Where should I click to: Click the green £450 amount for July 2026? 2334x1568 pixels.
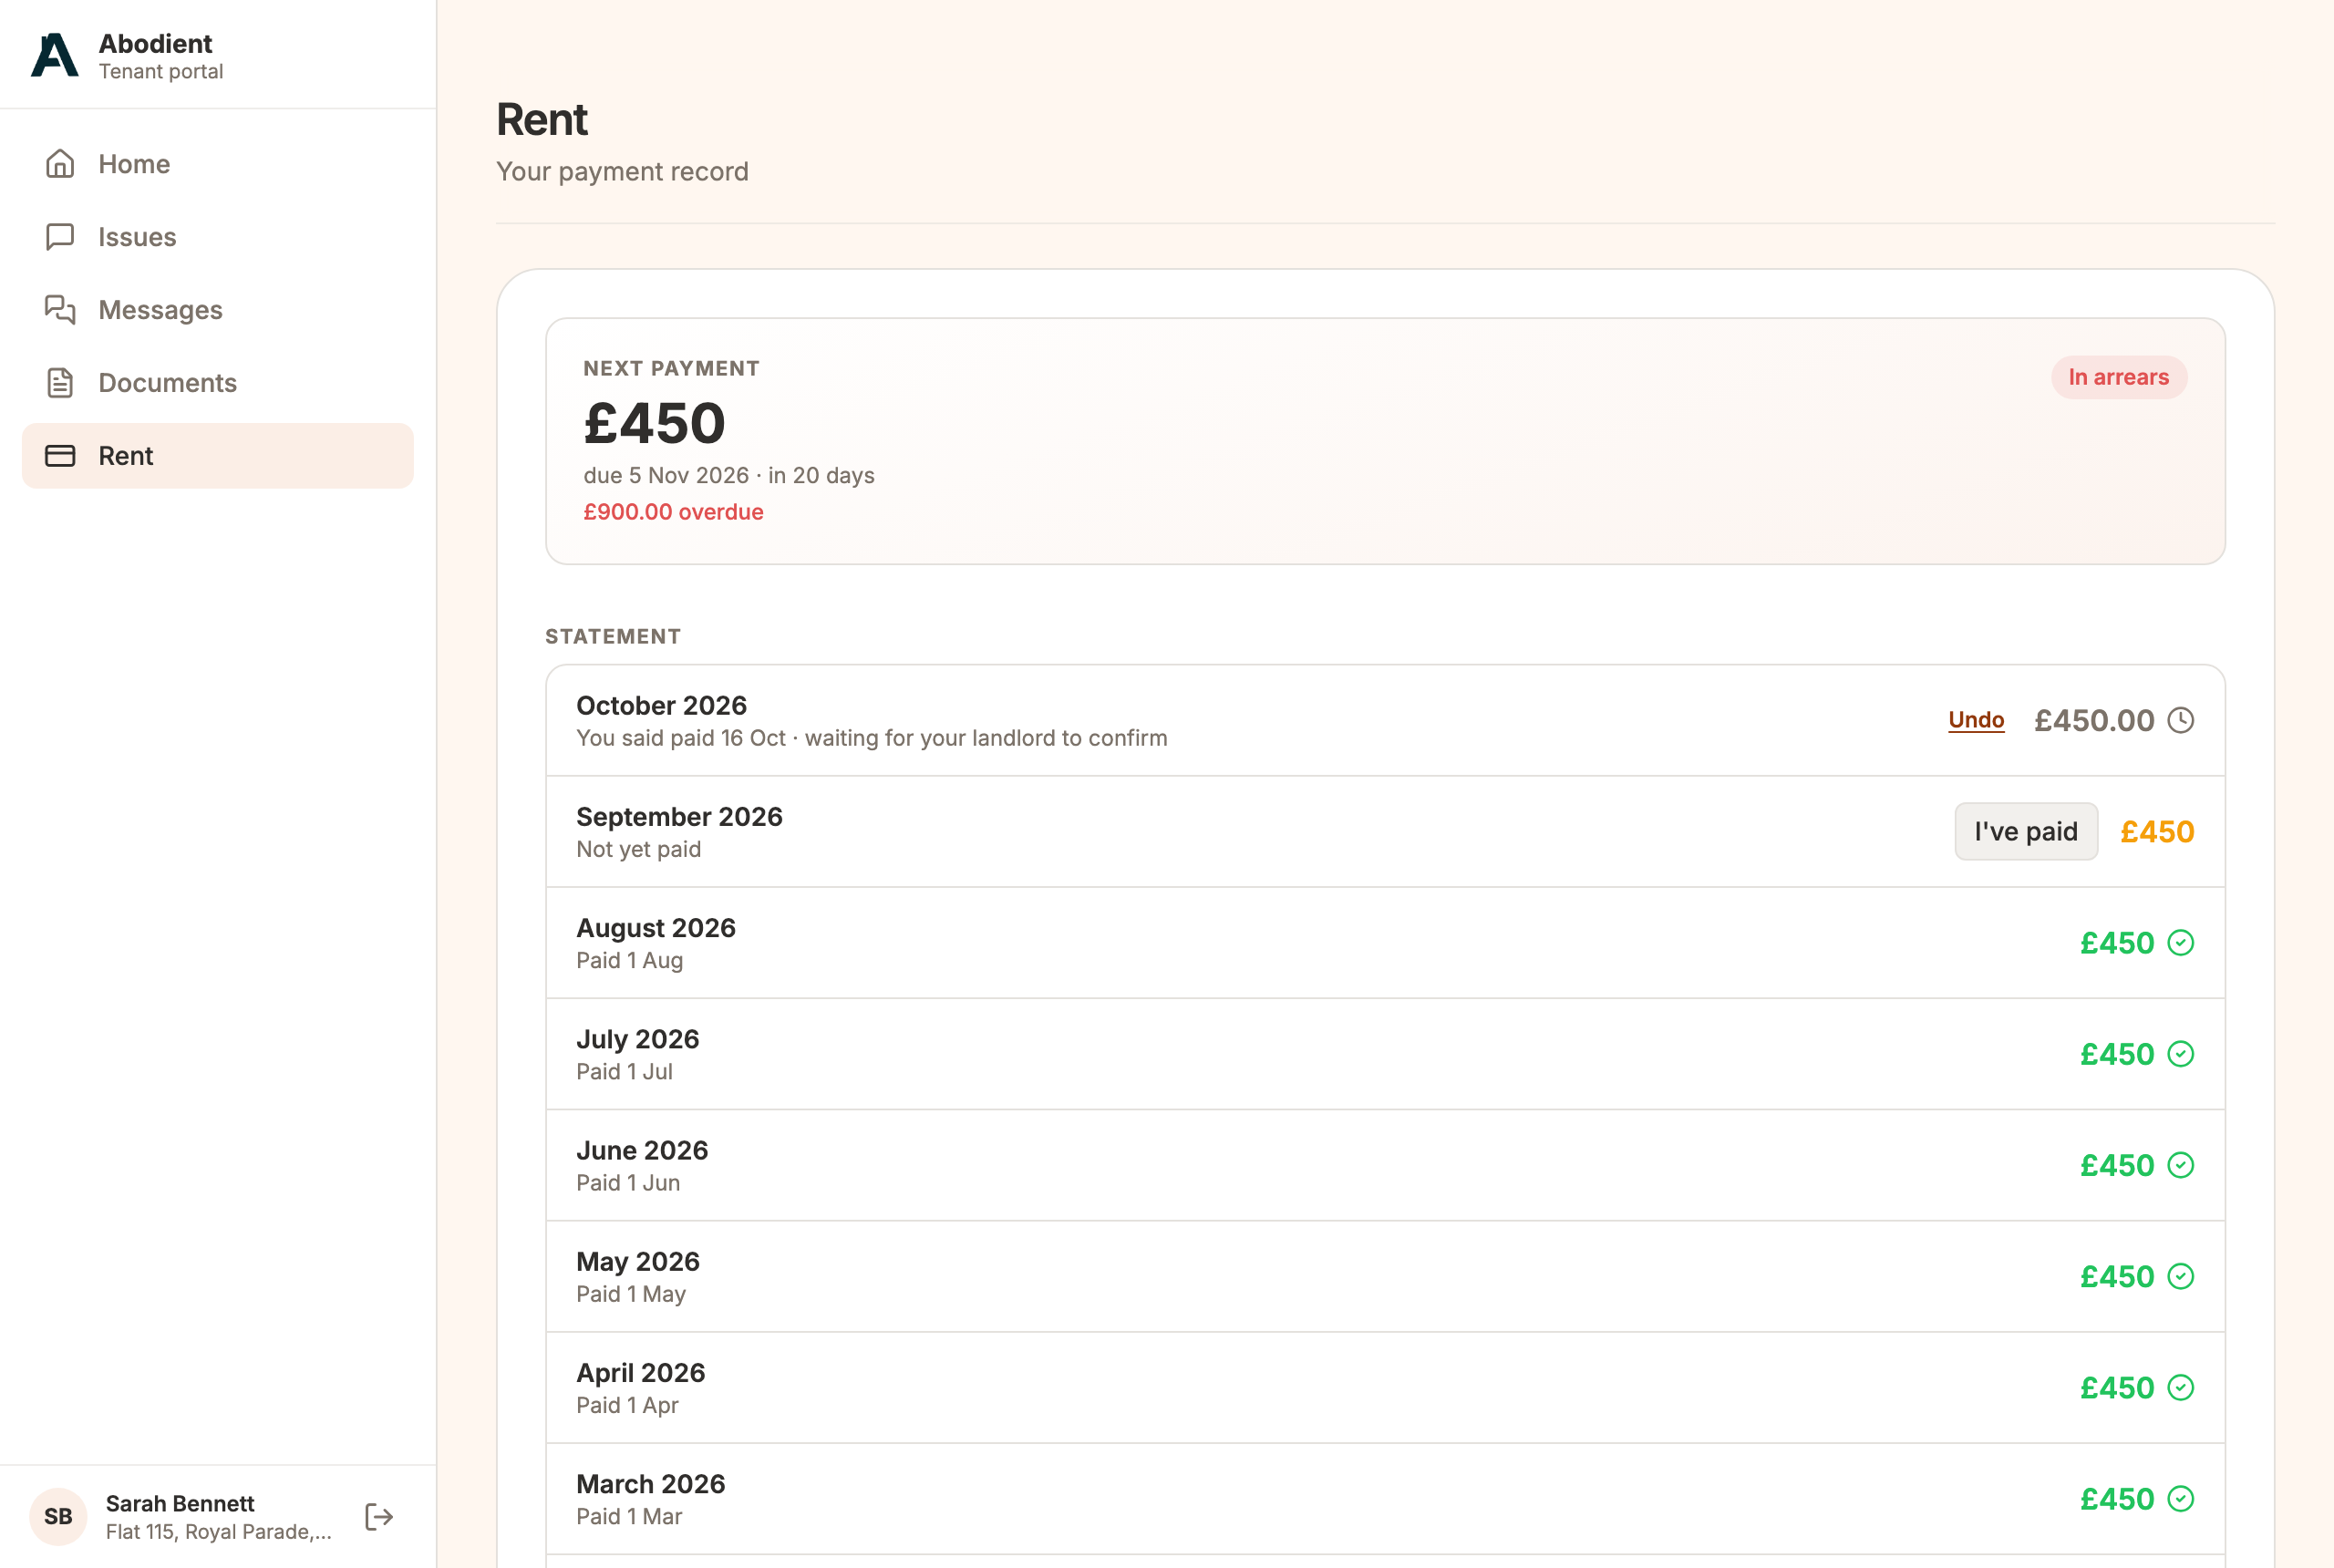[2117, 1053]
